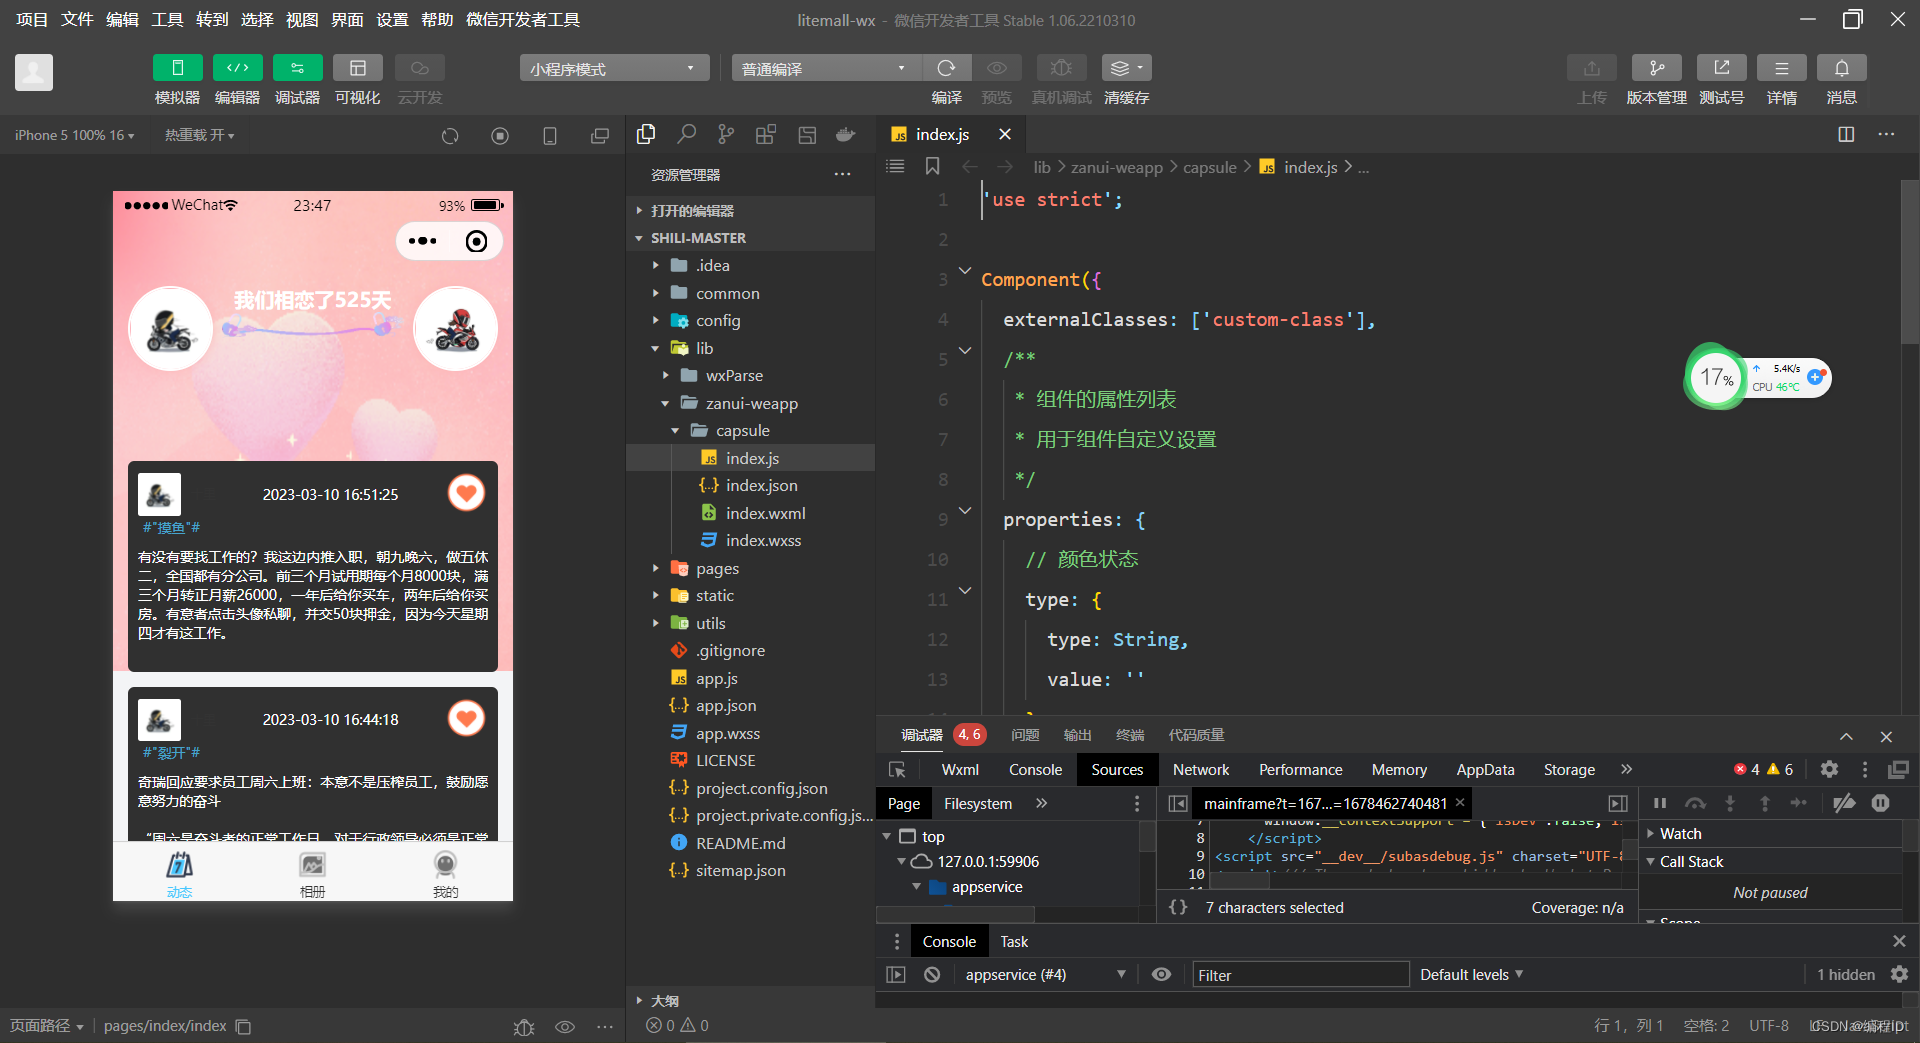
Task: Open the devtools settings gear
Action: [1829, 769]
